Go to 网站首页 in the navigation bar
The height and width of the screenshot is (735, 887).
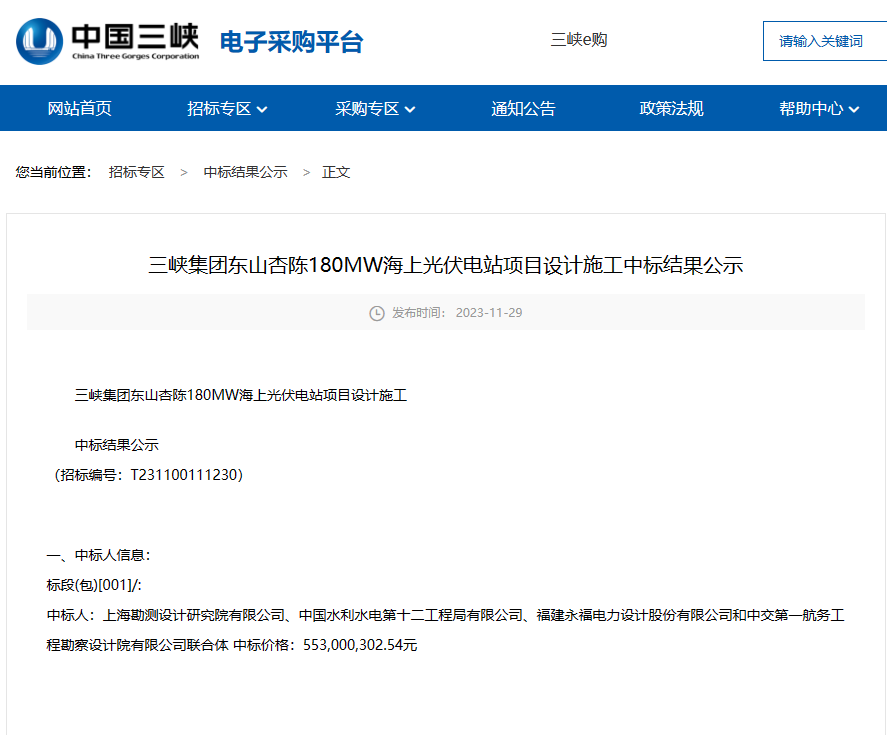coord(80,108)
